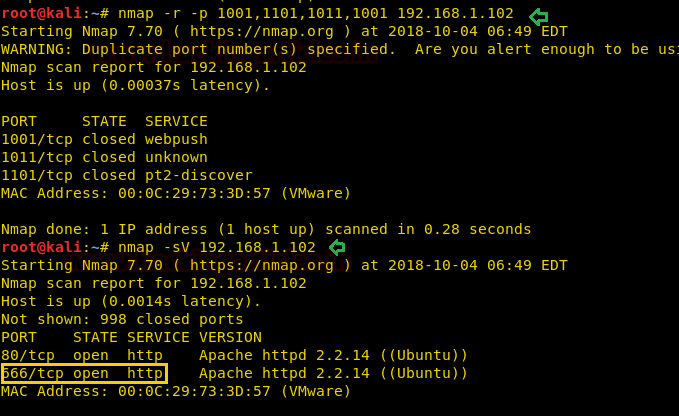Click the green arrow beside first nmap command

[x=539, y=17]
